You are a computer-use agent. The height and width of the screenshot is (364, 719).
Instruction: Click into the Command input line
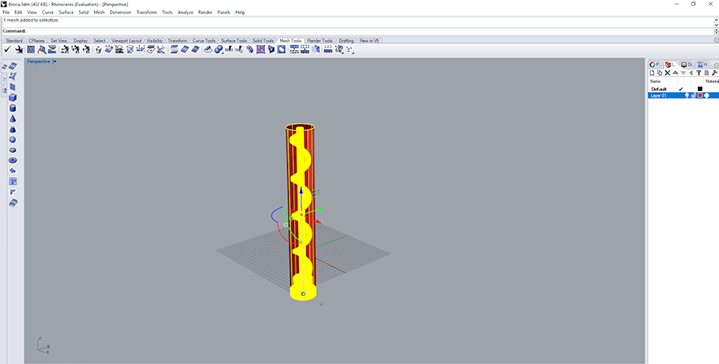click(358, 31)
